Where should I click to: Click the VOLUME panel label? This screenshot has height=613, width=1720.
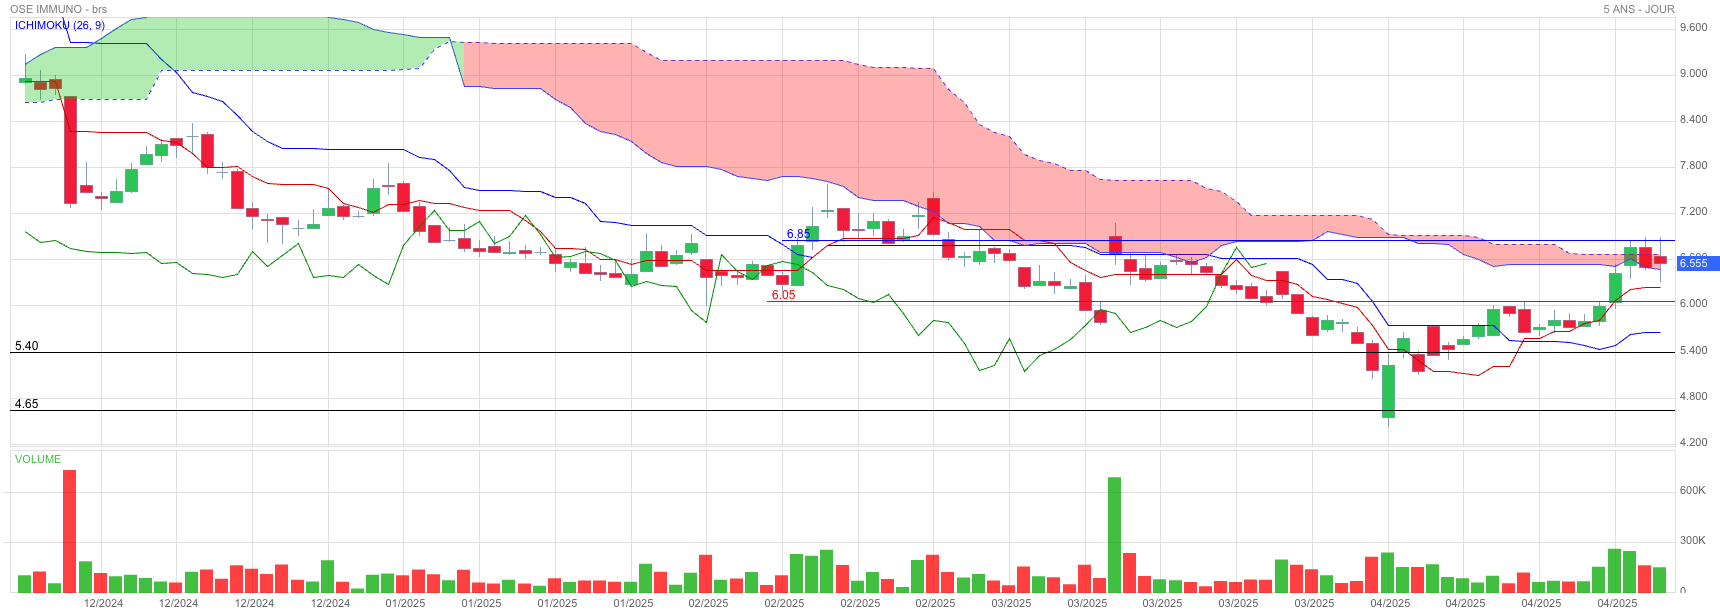click(38, 459)
